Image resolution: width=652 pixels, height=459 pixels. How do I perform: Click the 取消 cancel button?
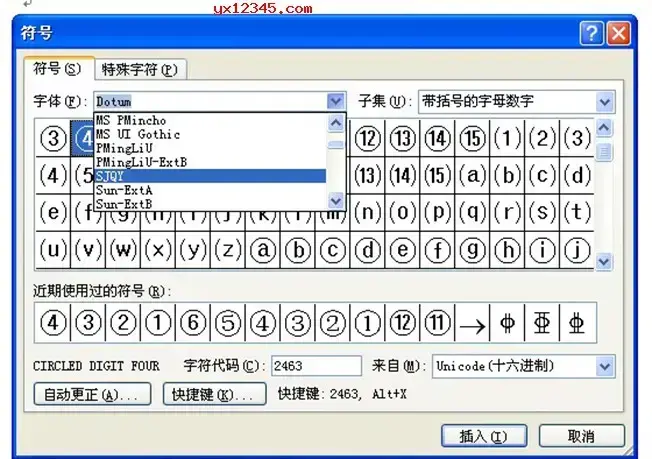tap(582, 436)
